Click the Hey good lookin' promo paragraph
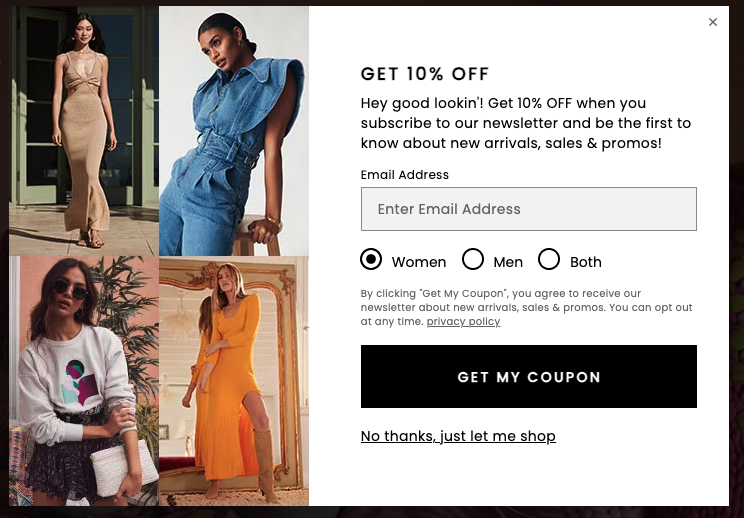Screen dimensions: 744x518 pos(526,123)
